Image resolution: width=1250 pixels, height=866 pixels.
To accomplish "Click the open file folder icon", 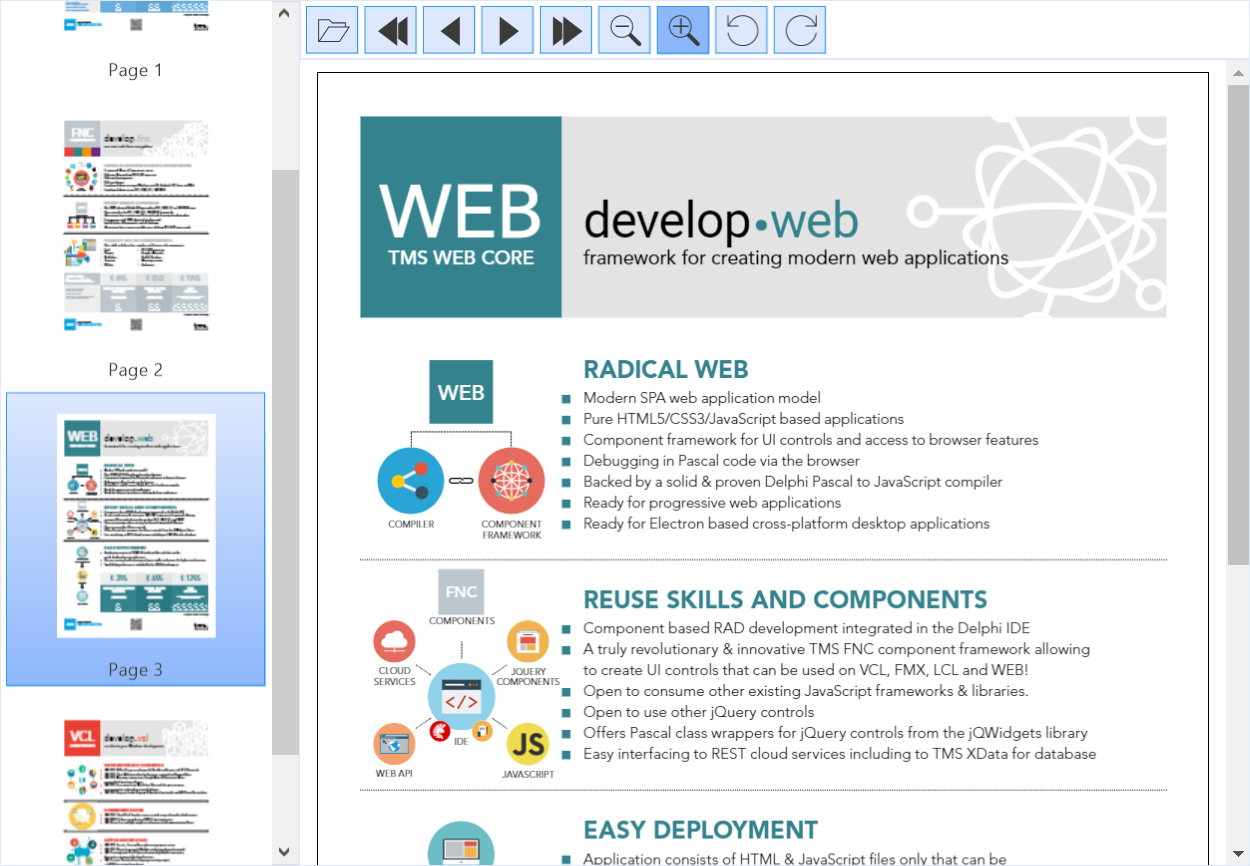I will [332, 30].
